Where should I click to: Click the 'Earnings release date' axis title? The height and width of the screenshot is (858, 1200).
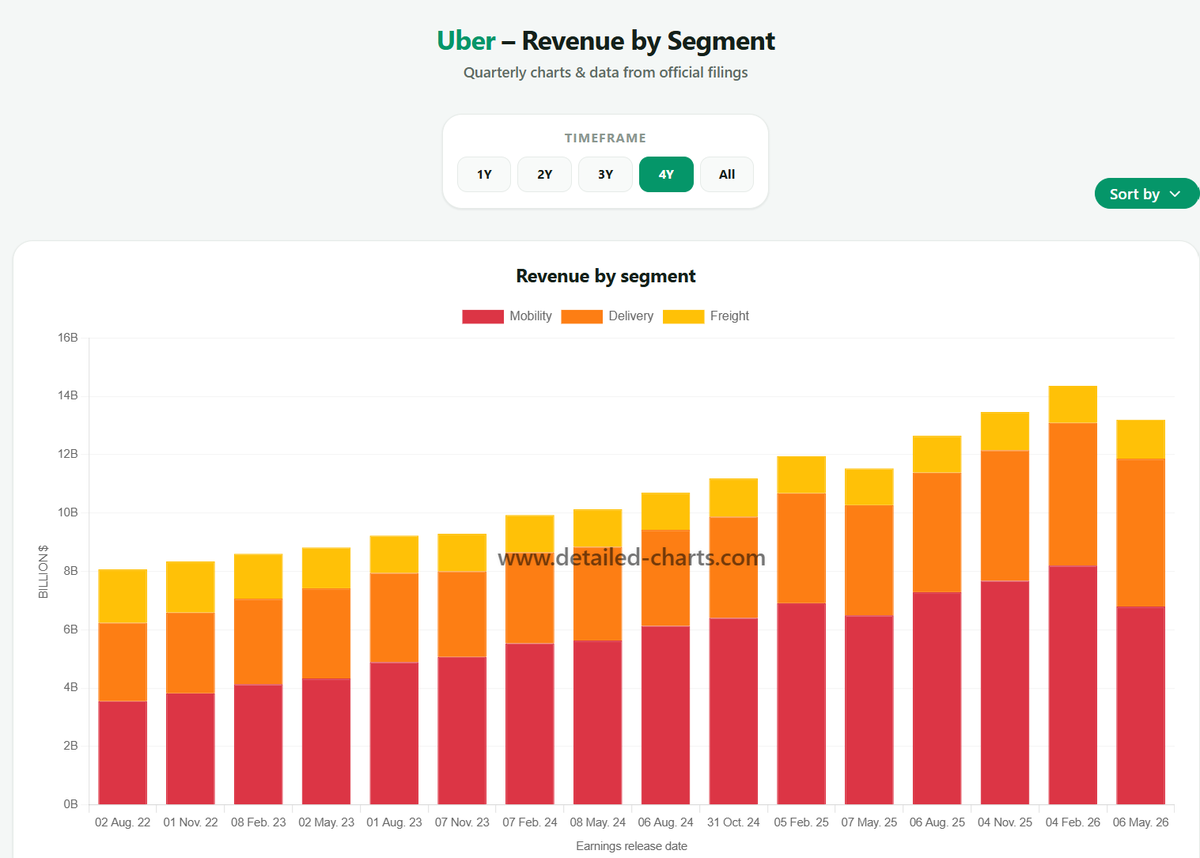tap(631, 846)
